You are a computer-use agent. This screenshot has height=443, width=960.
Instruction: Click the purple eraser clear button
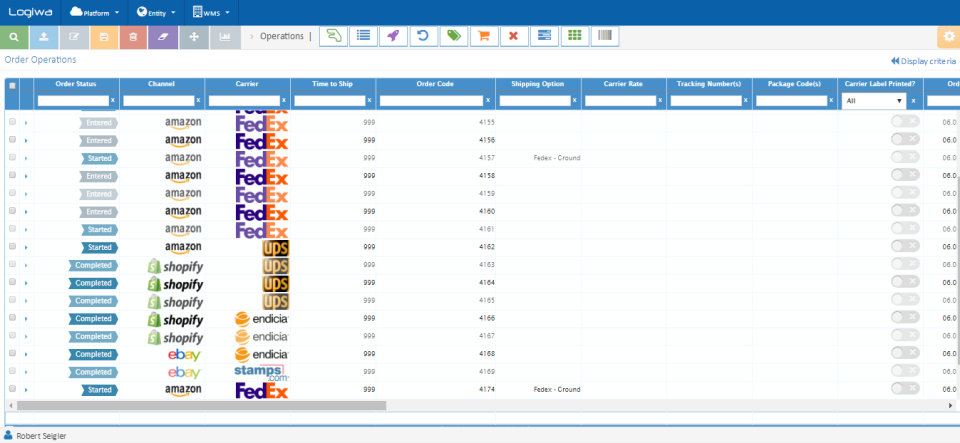(x=163, y=37)
